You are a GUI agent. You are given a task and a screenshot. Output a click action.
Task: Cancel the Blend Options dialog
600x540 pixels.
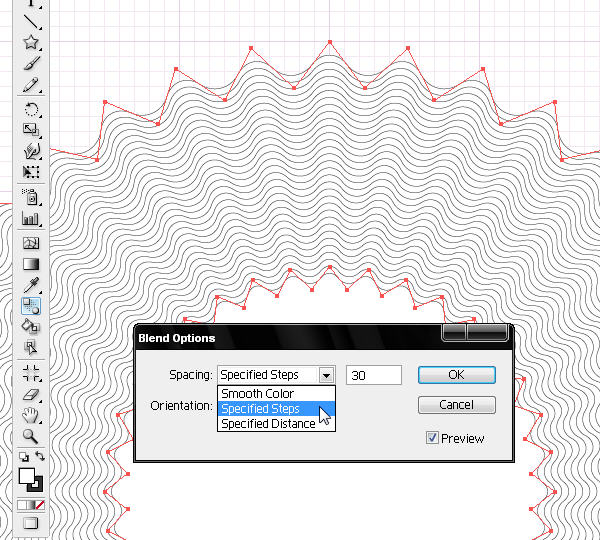click(457, 405)
